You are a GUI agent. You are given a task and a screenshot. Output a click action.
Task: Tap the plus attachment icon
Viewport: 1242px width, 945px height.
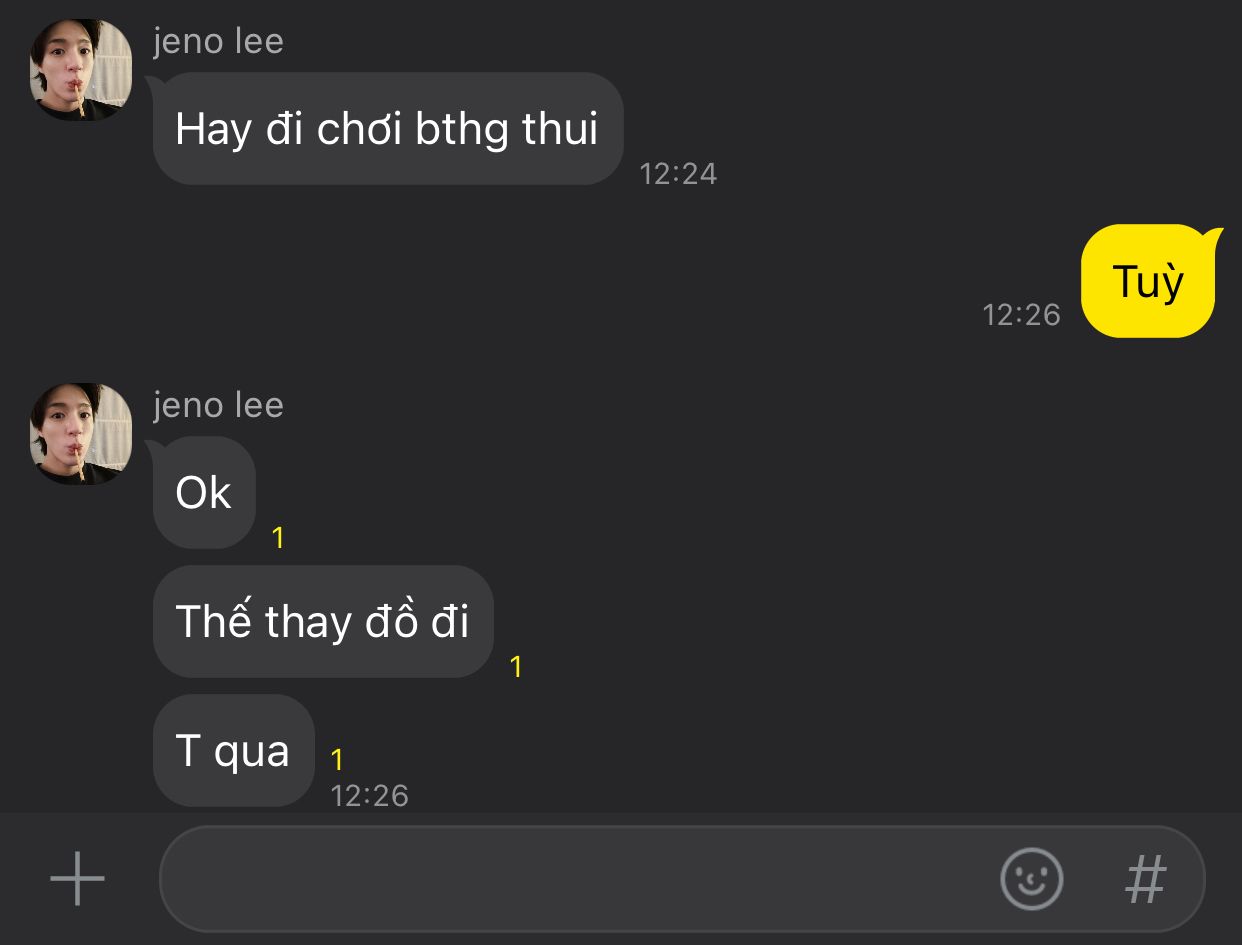coord(77,879)
